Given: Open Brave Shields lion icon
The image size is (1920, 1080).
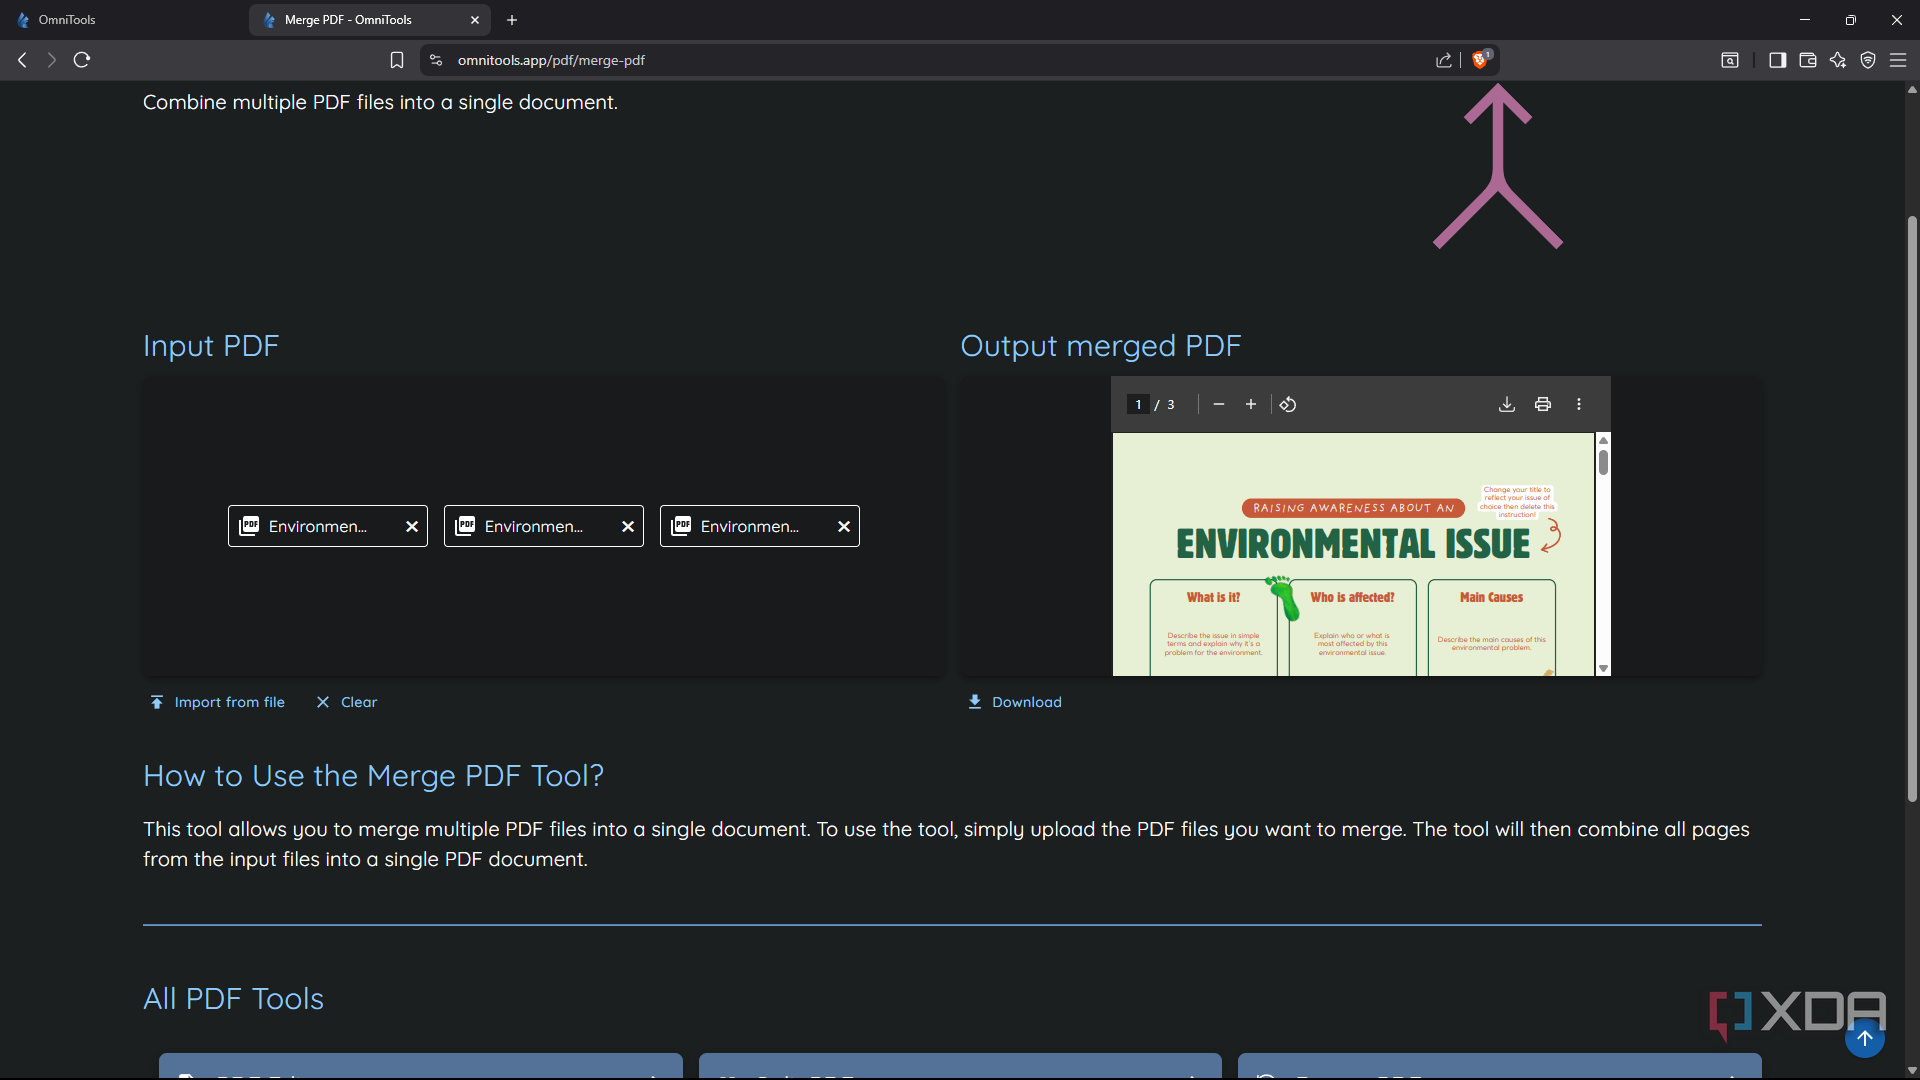Looking at the screenshot, I should (1481, 60).
